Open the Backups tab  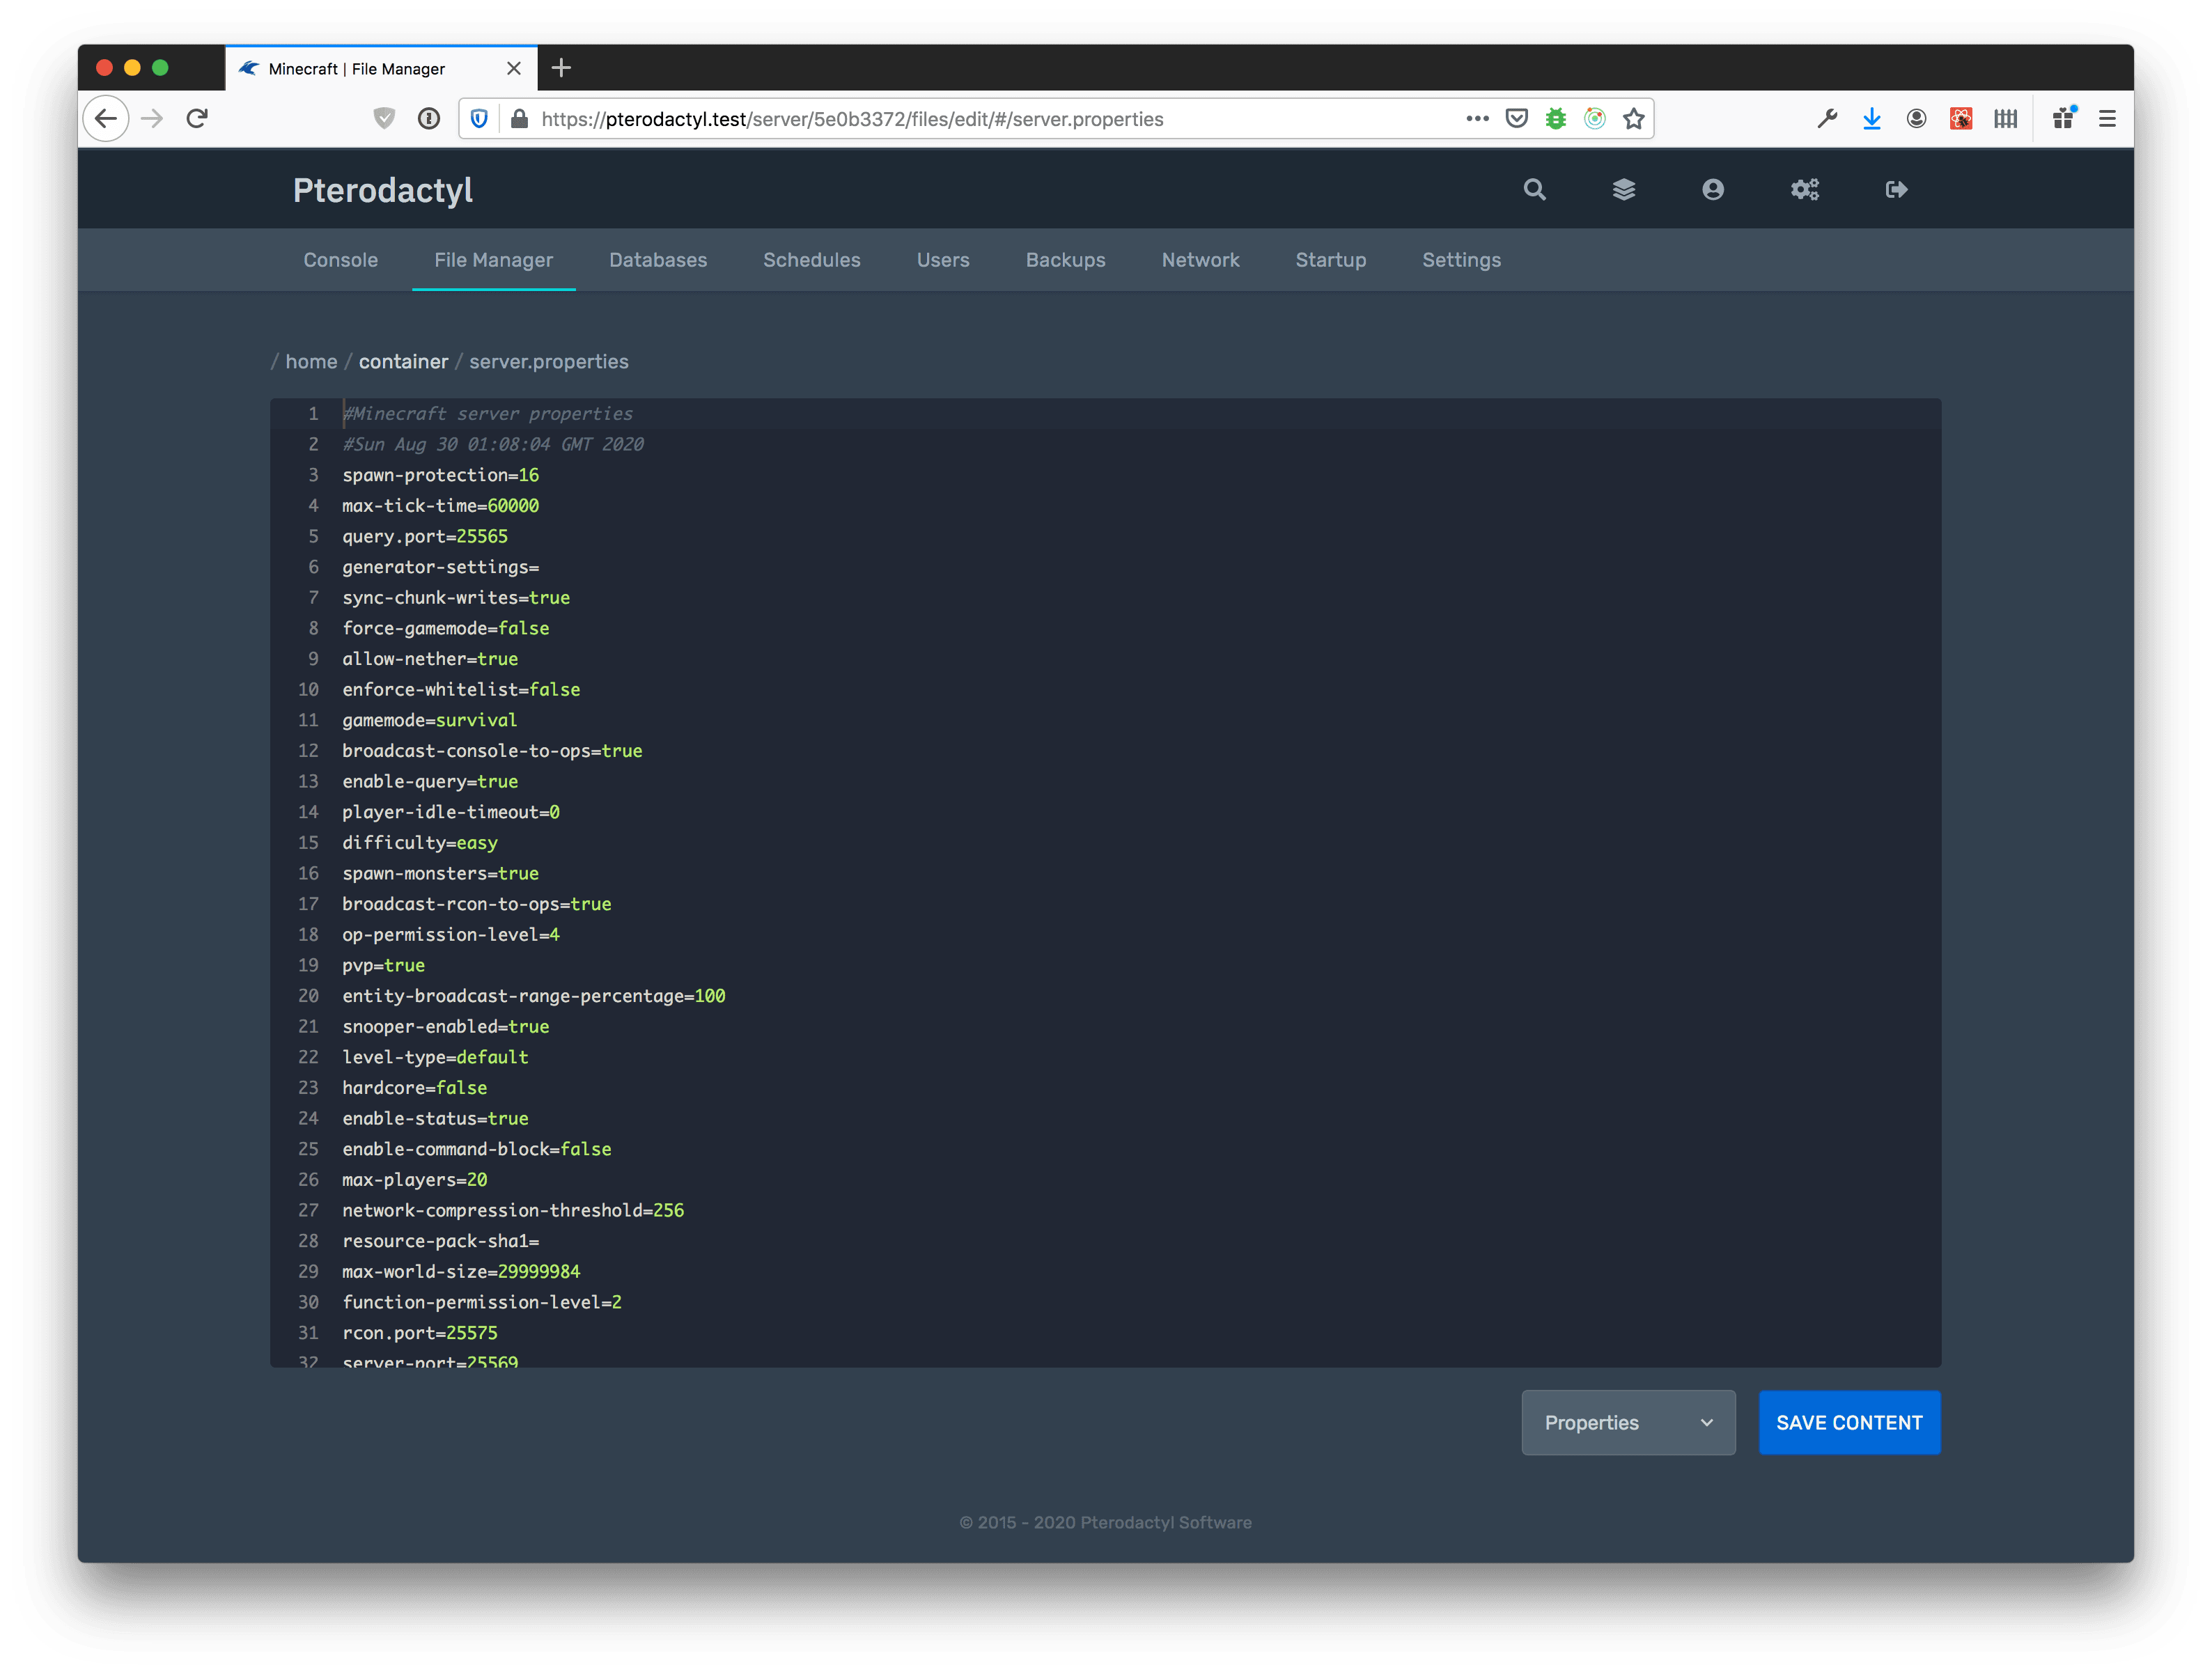pyautogui.click(x=1065, y=260)
